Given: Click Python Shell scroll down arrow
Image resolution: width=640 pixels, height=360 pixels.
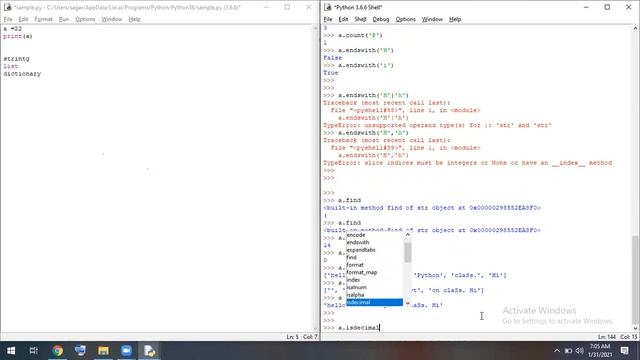Looking at the screenshot, I should [x=635, y=328].
